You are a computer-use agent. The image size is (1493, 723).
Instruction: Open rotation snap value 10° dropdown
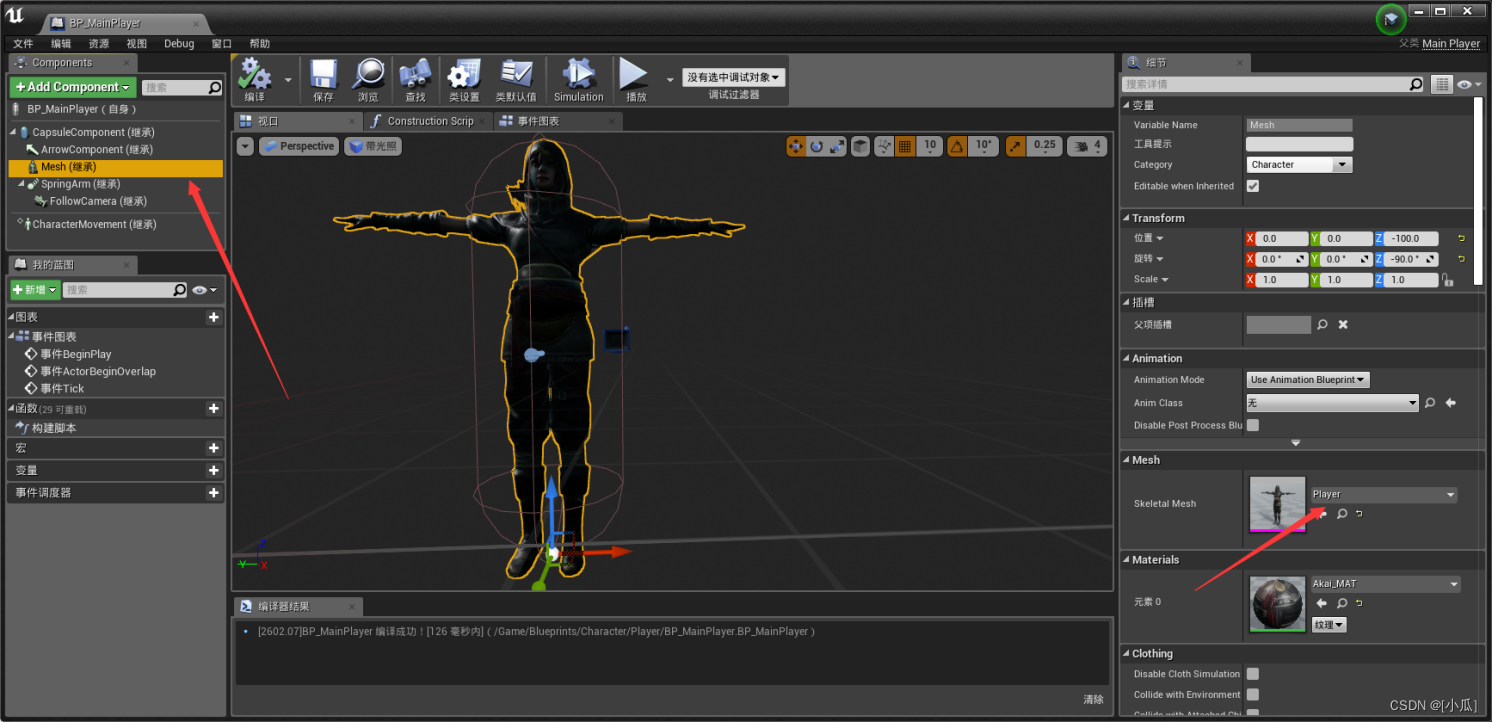pos(984,146)
